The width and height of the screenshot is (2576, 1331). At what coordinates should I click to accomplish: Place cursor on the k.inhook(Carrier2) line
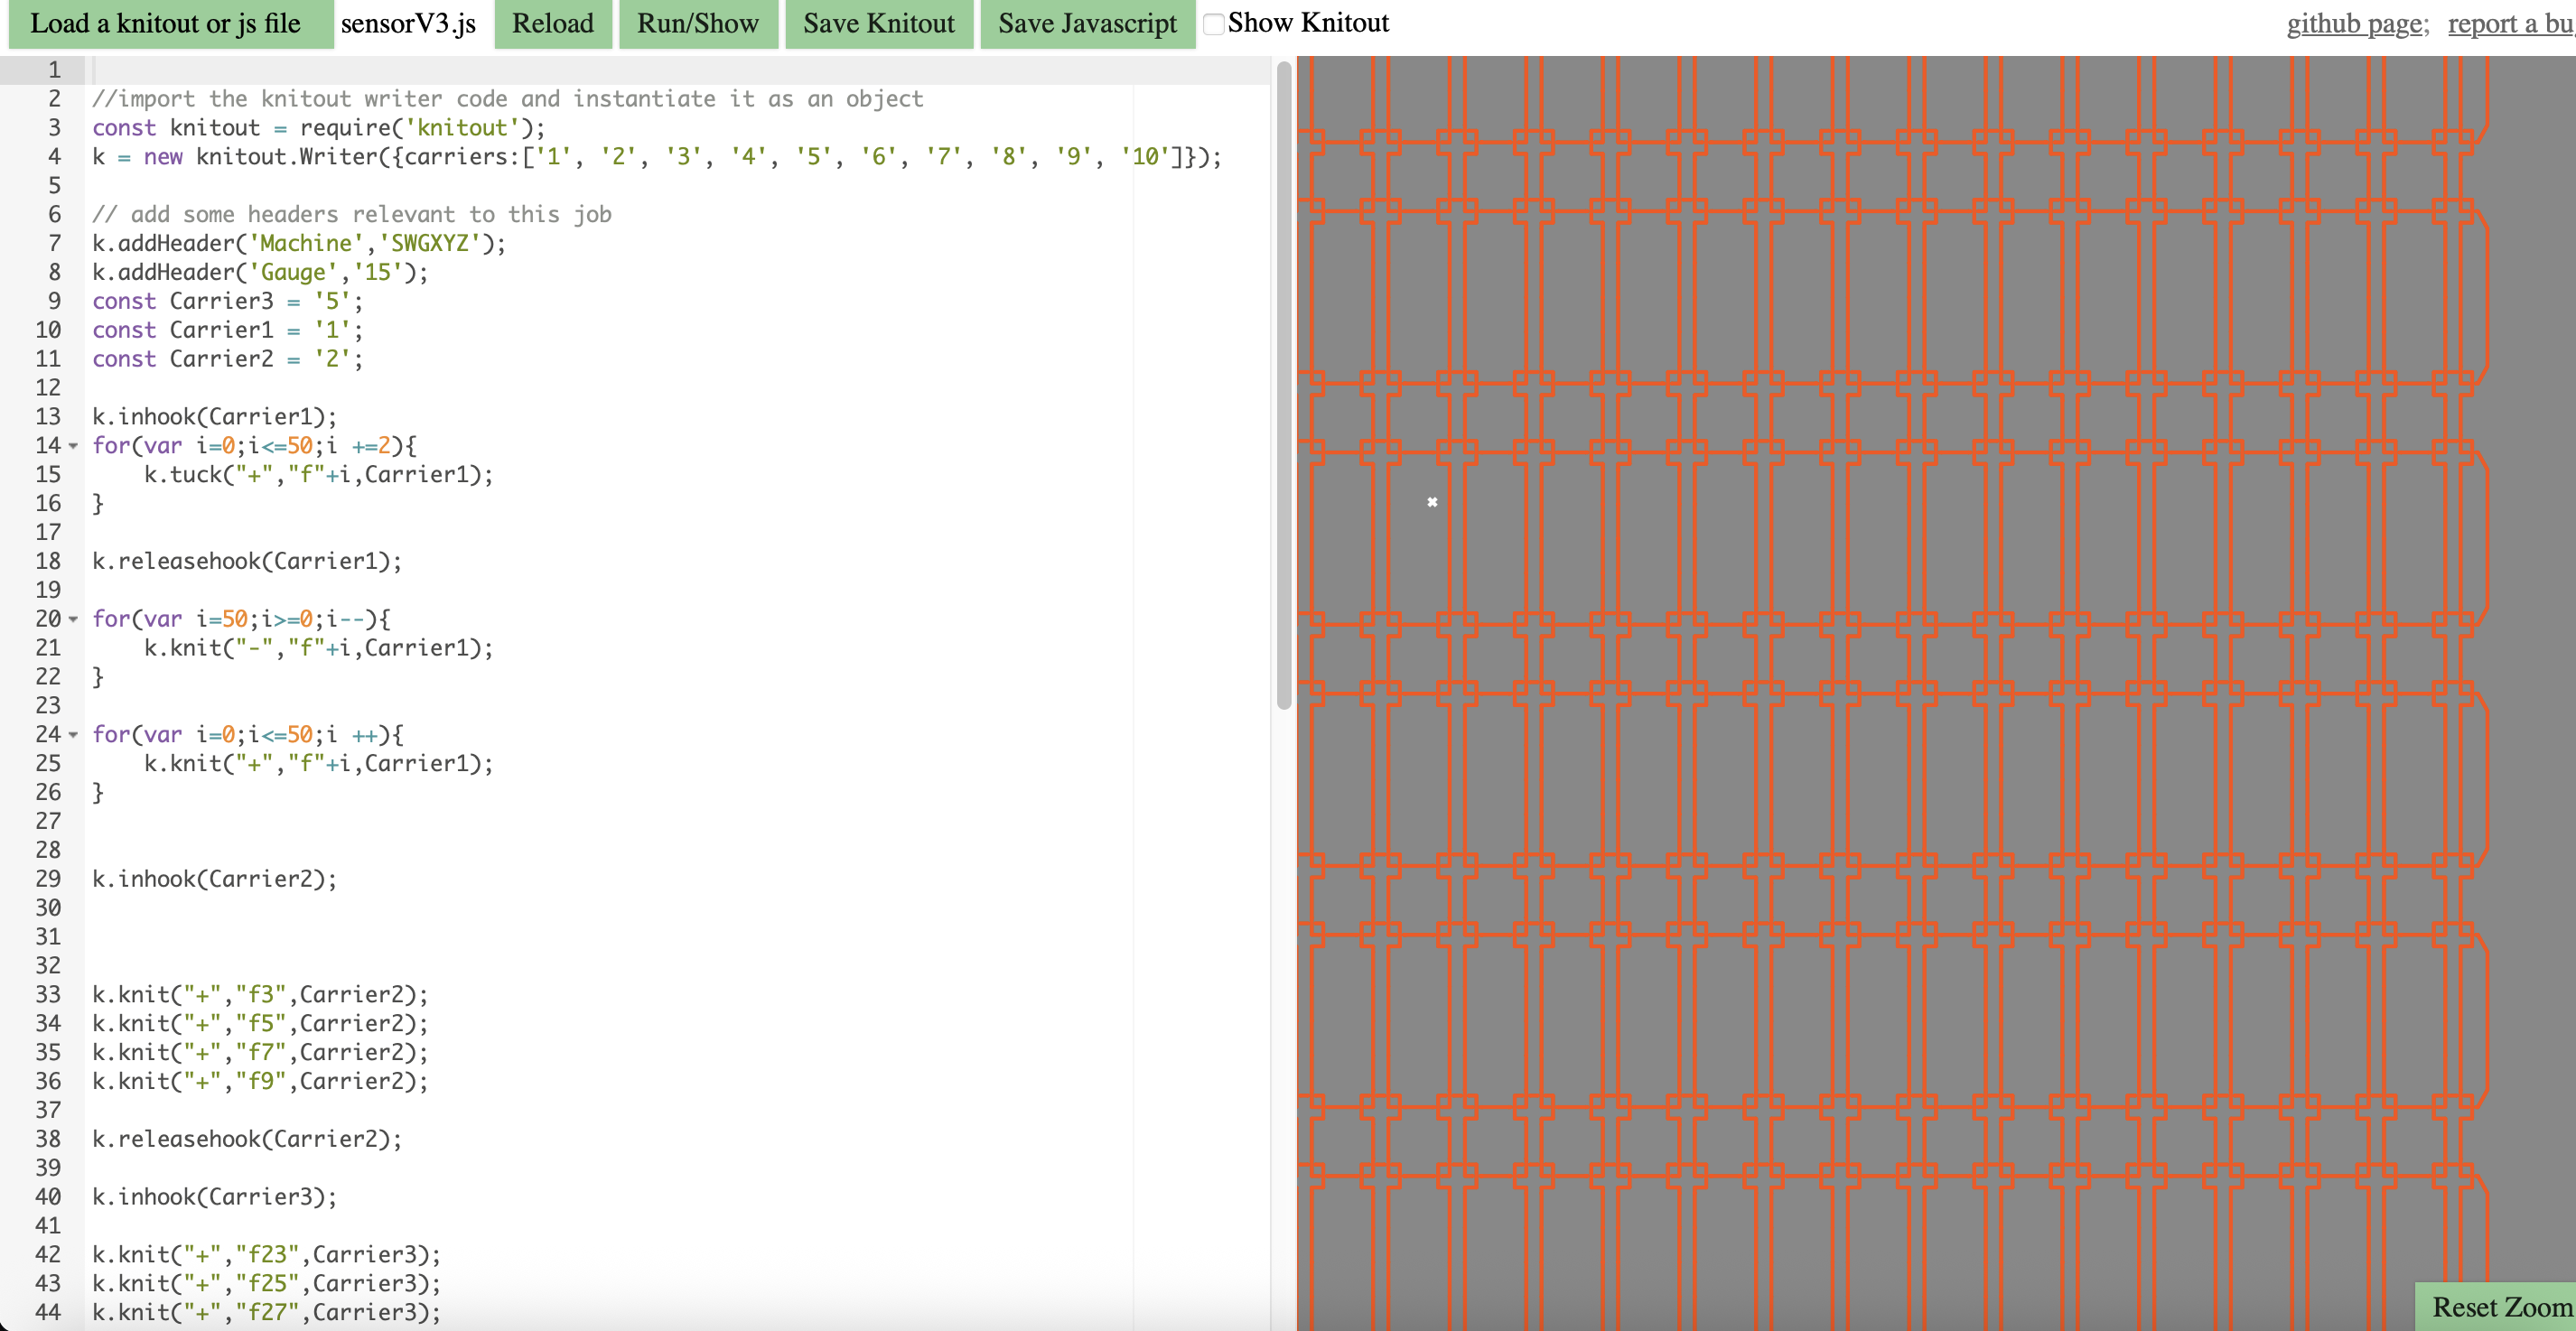click(214, 879)
